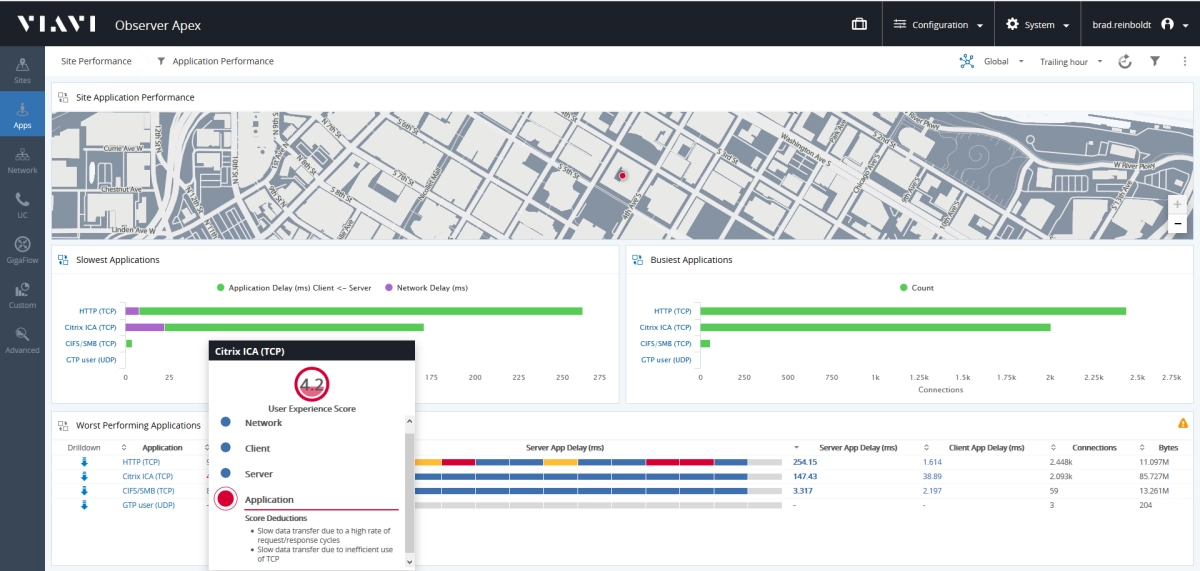
Task: Open the Sites section in the sidebar
Action: point(22,70)
